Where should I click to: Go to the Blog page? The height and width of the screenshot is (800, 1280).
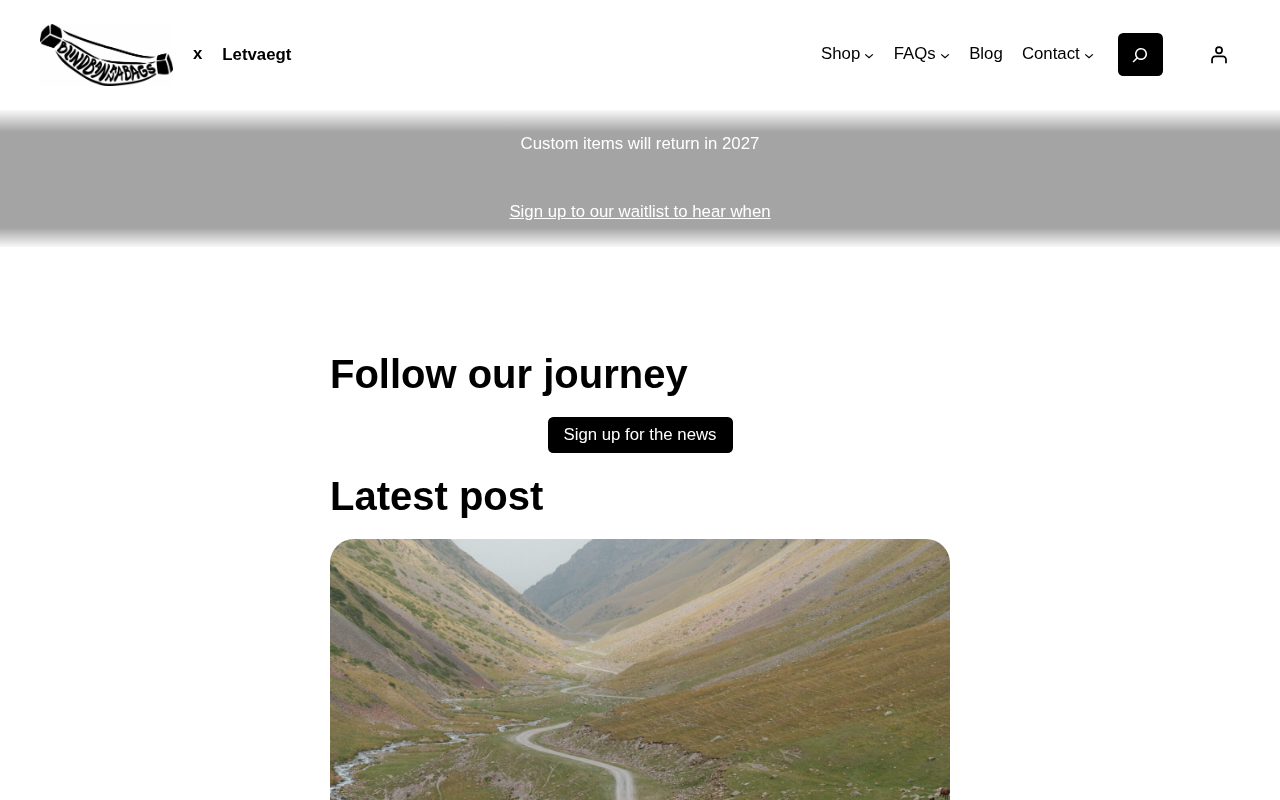point(986,54)
